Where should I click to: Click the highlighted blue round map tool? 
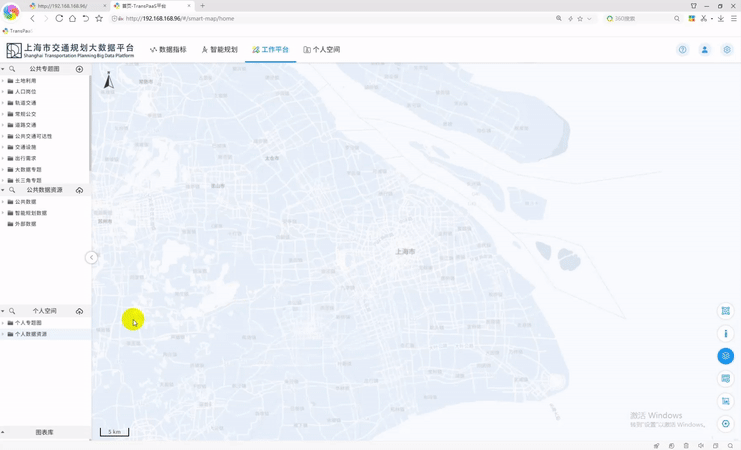pos(725,356)
